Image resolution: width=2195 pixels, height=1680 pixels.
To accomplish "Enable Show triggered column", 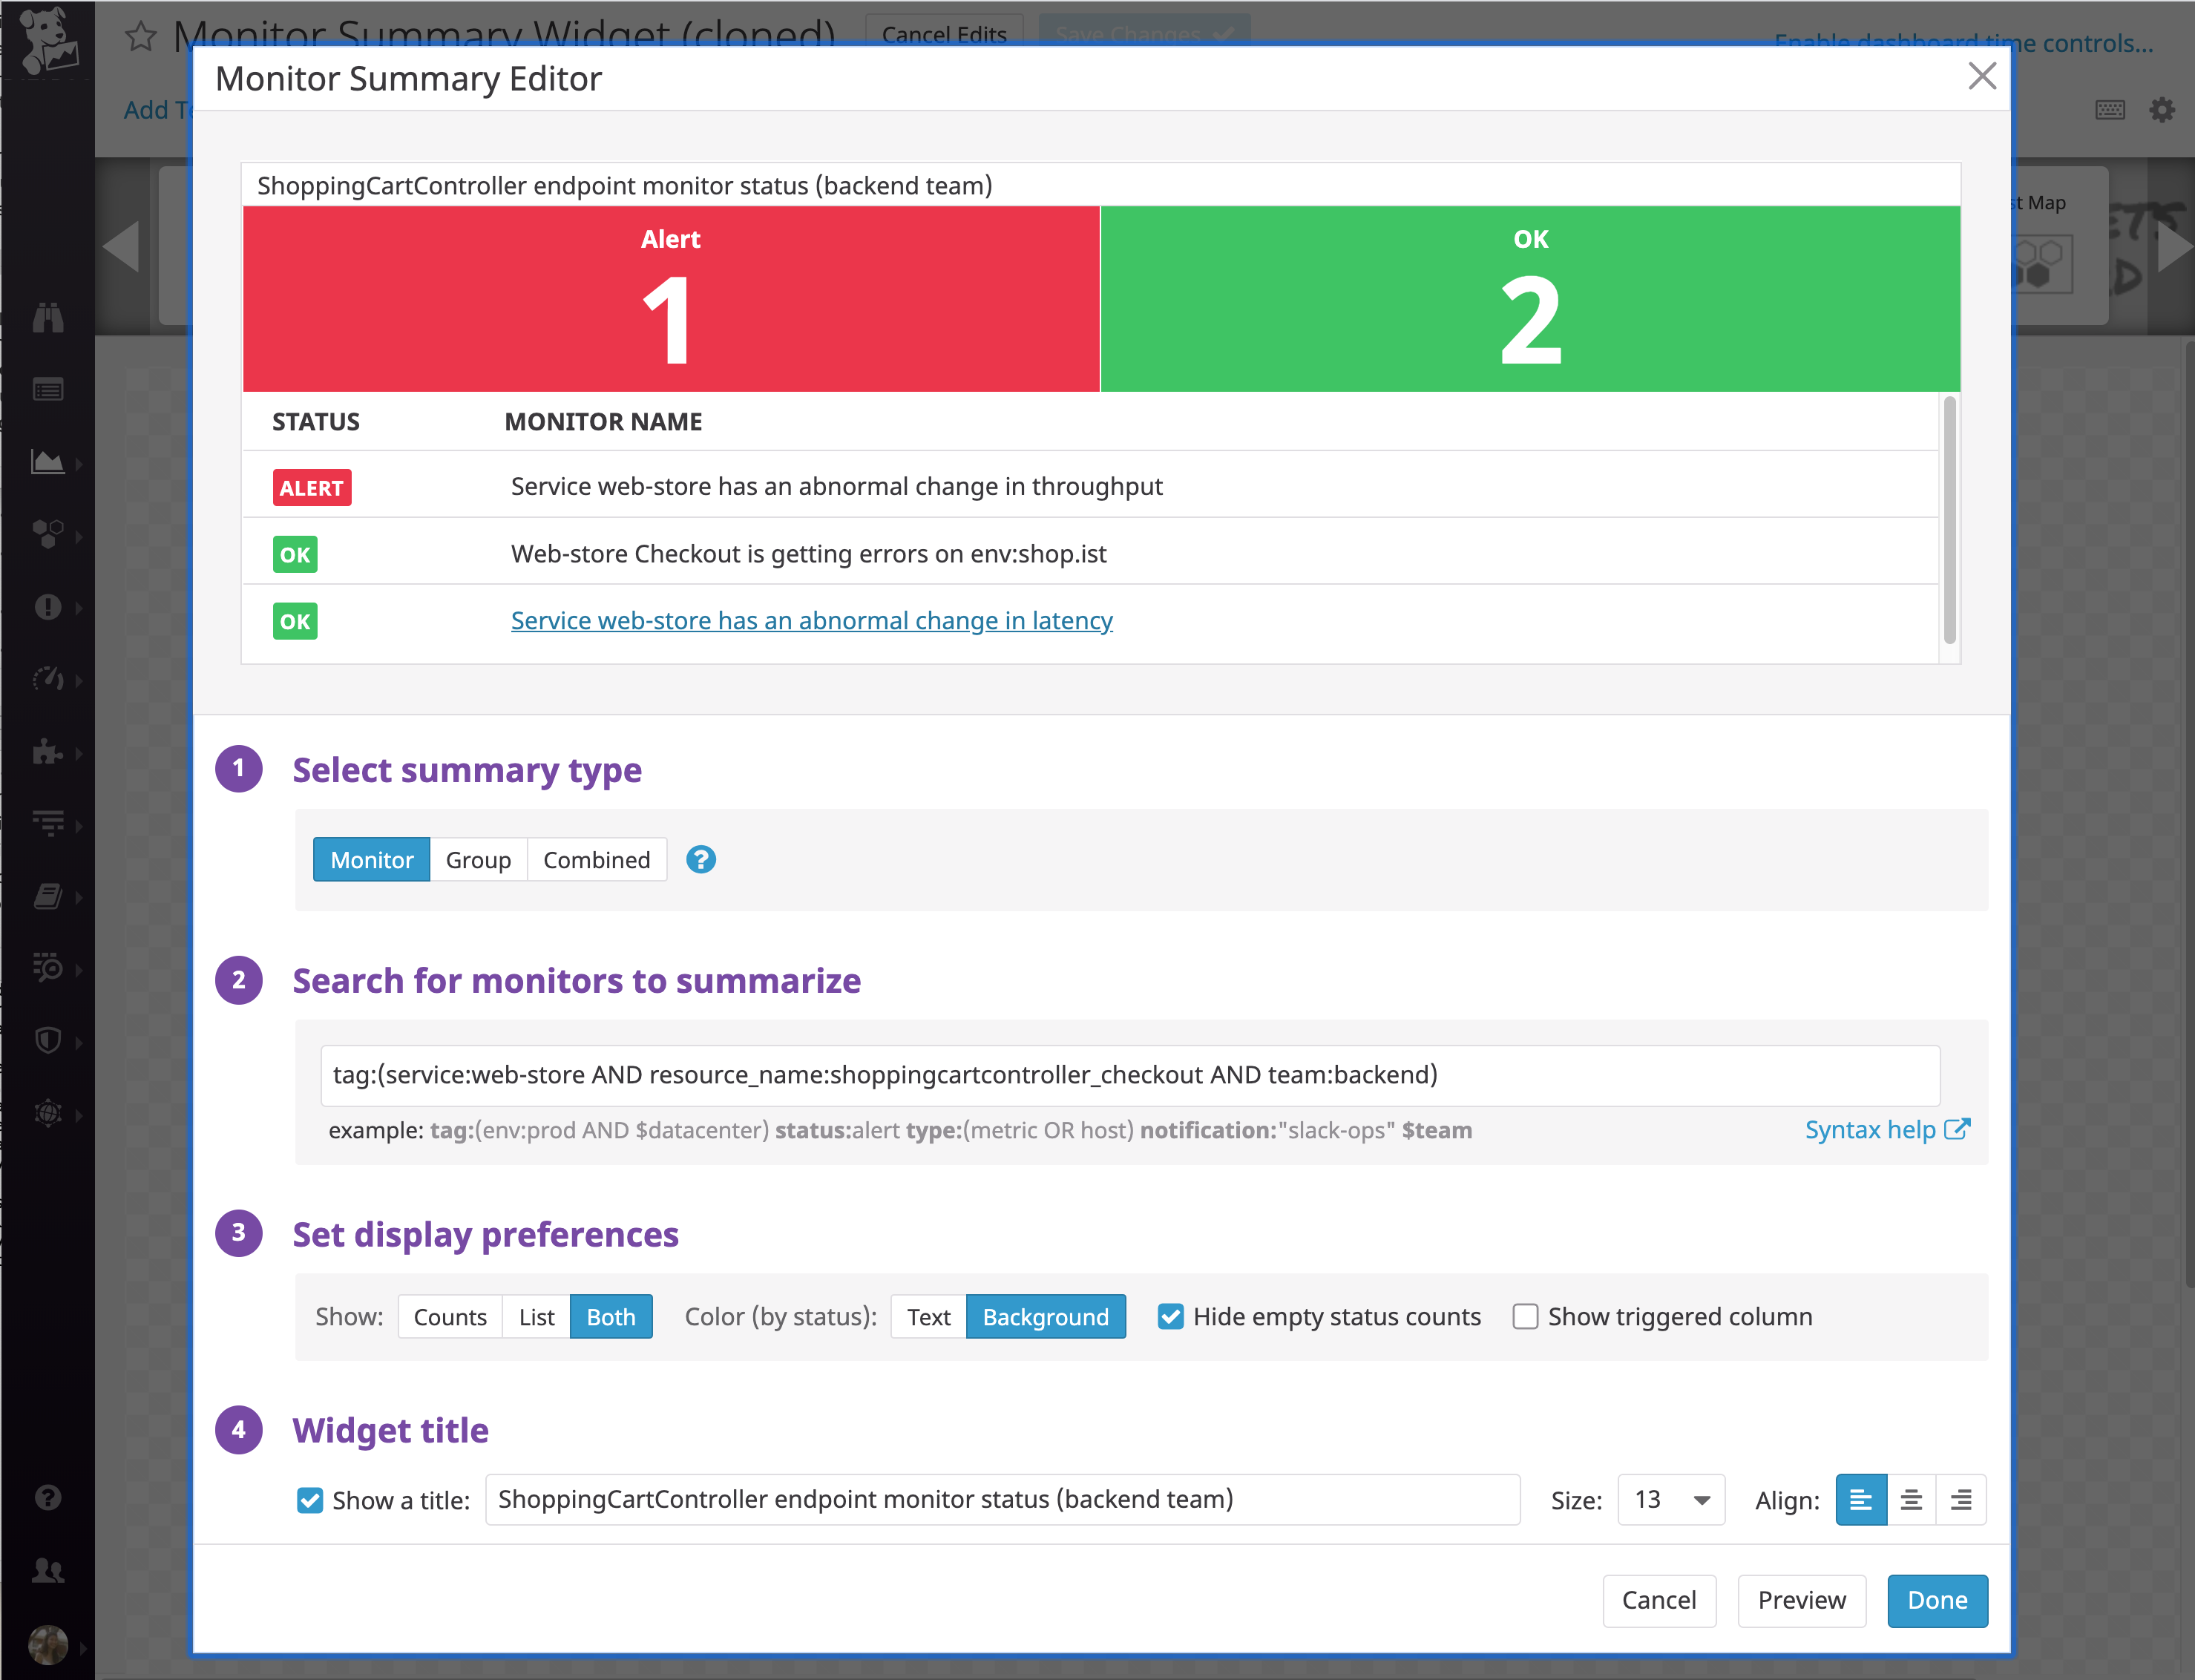I will pyautogui.click(x=1525, y=1317).
